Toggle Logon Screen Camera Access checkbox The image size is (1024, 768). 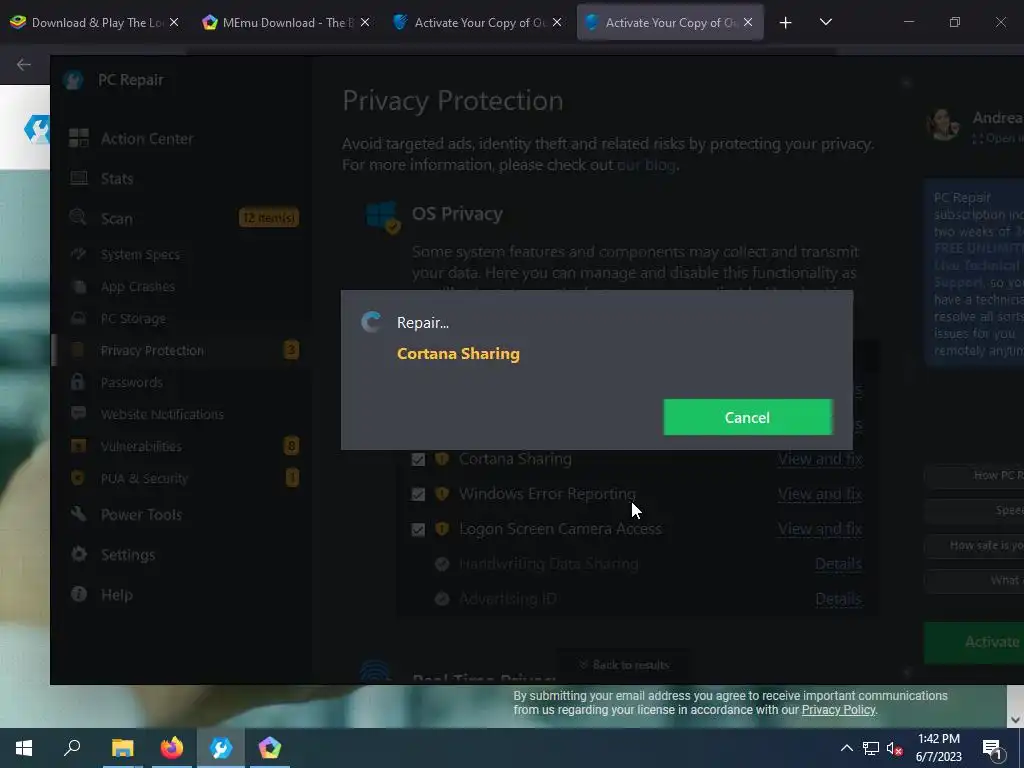click(418, 529)
